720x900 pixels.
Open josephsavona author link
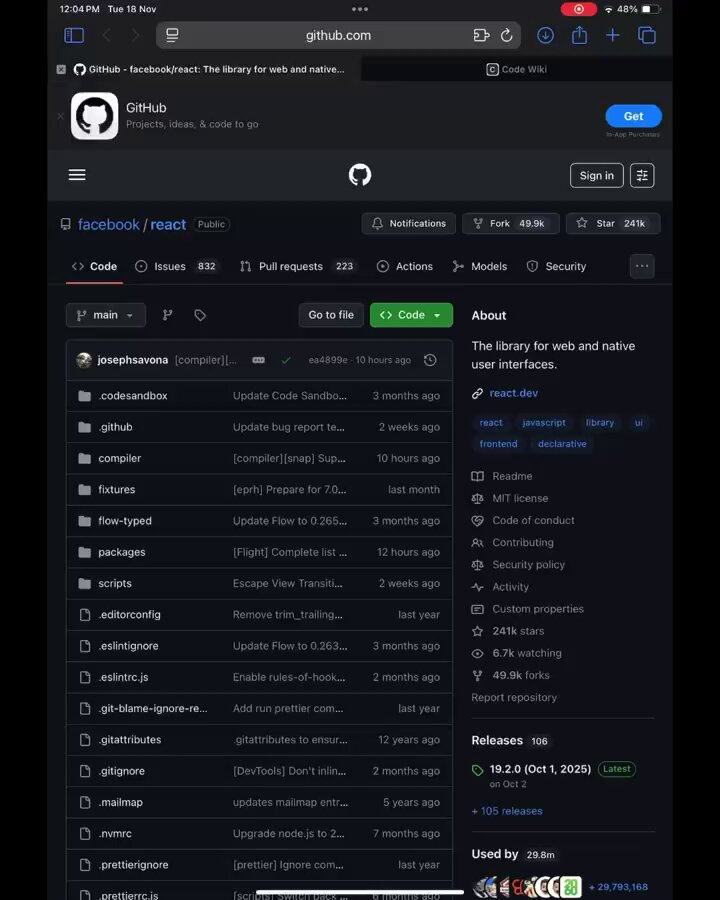coord(133,360)
